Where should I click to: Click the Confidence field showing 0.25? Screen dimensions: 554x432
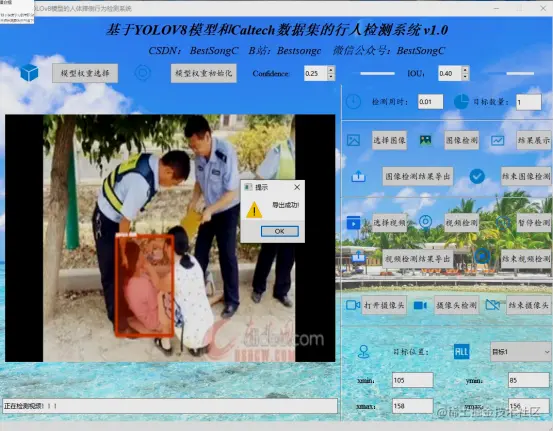tap(316, 73)
